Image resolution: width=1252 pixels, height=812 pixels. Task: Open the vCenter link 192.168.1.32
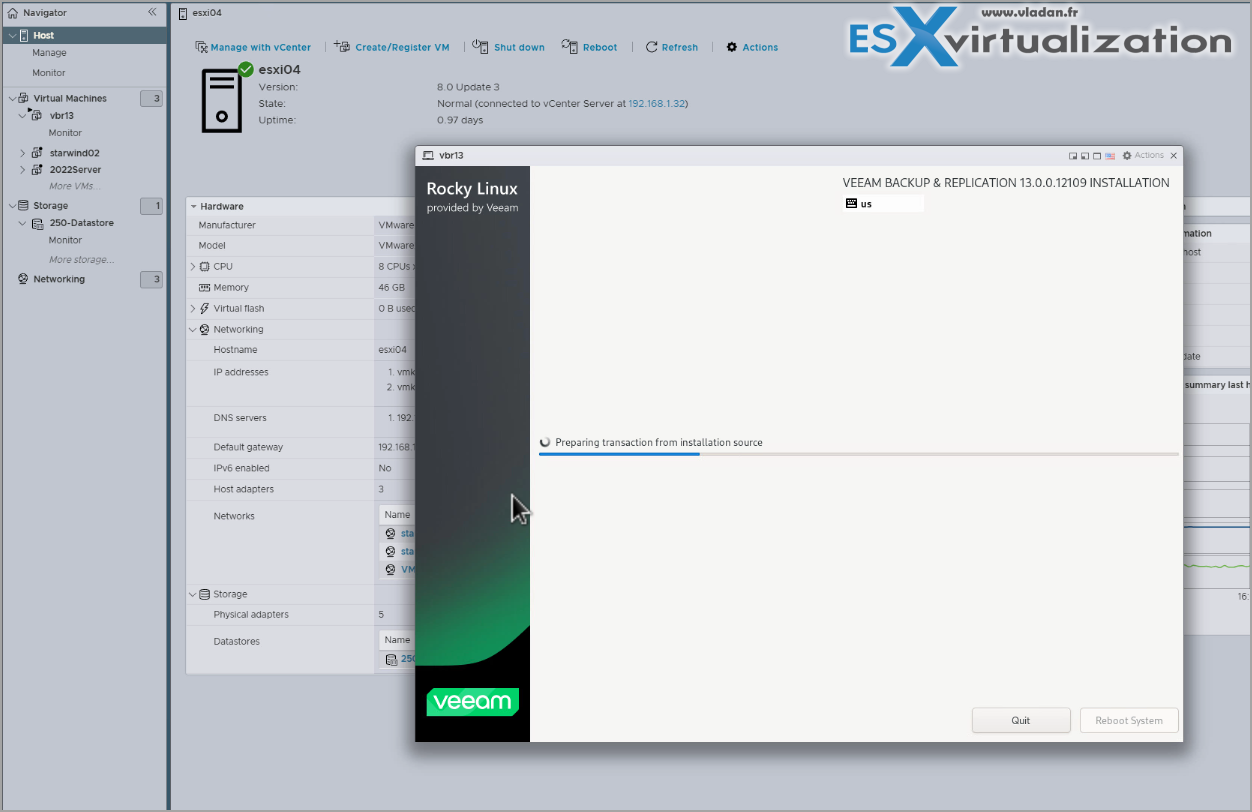click(x=656, y=103)
